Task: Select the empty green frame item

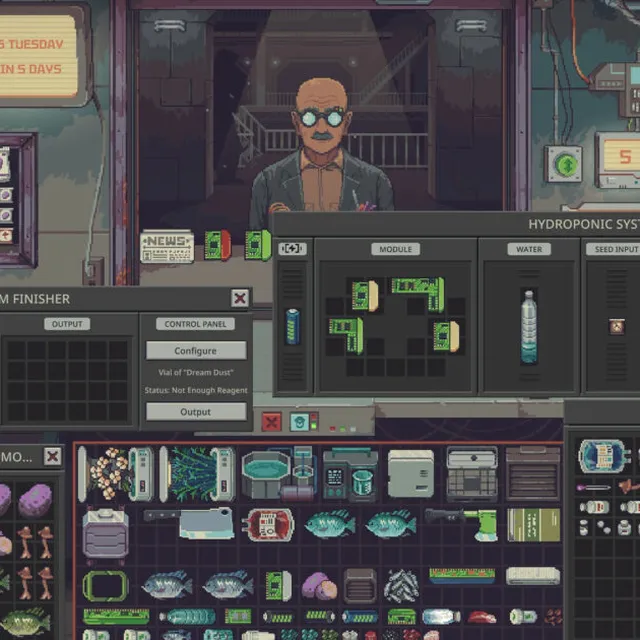Action: point(105,586)
